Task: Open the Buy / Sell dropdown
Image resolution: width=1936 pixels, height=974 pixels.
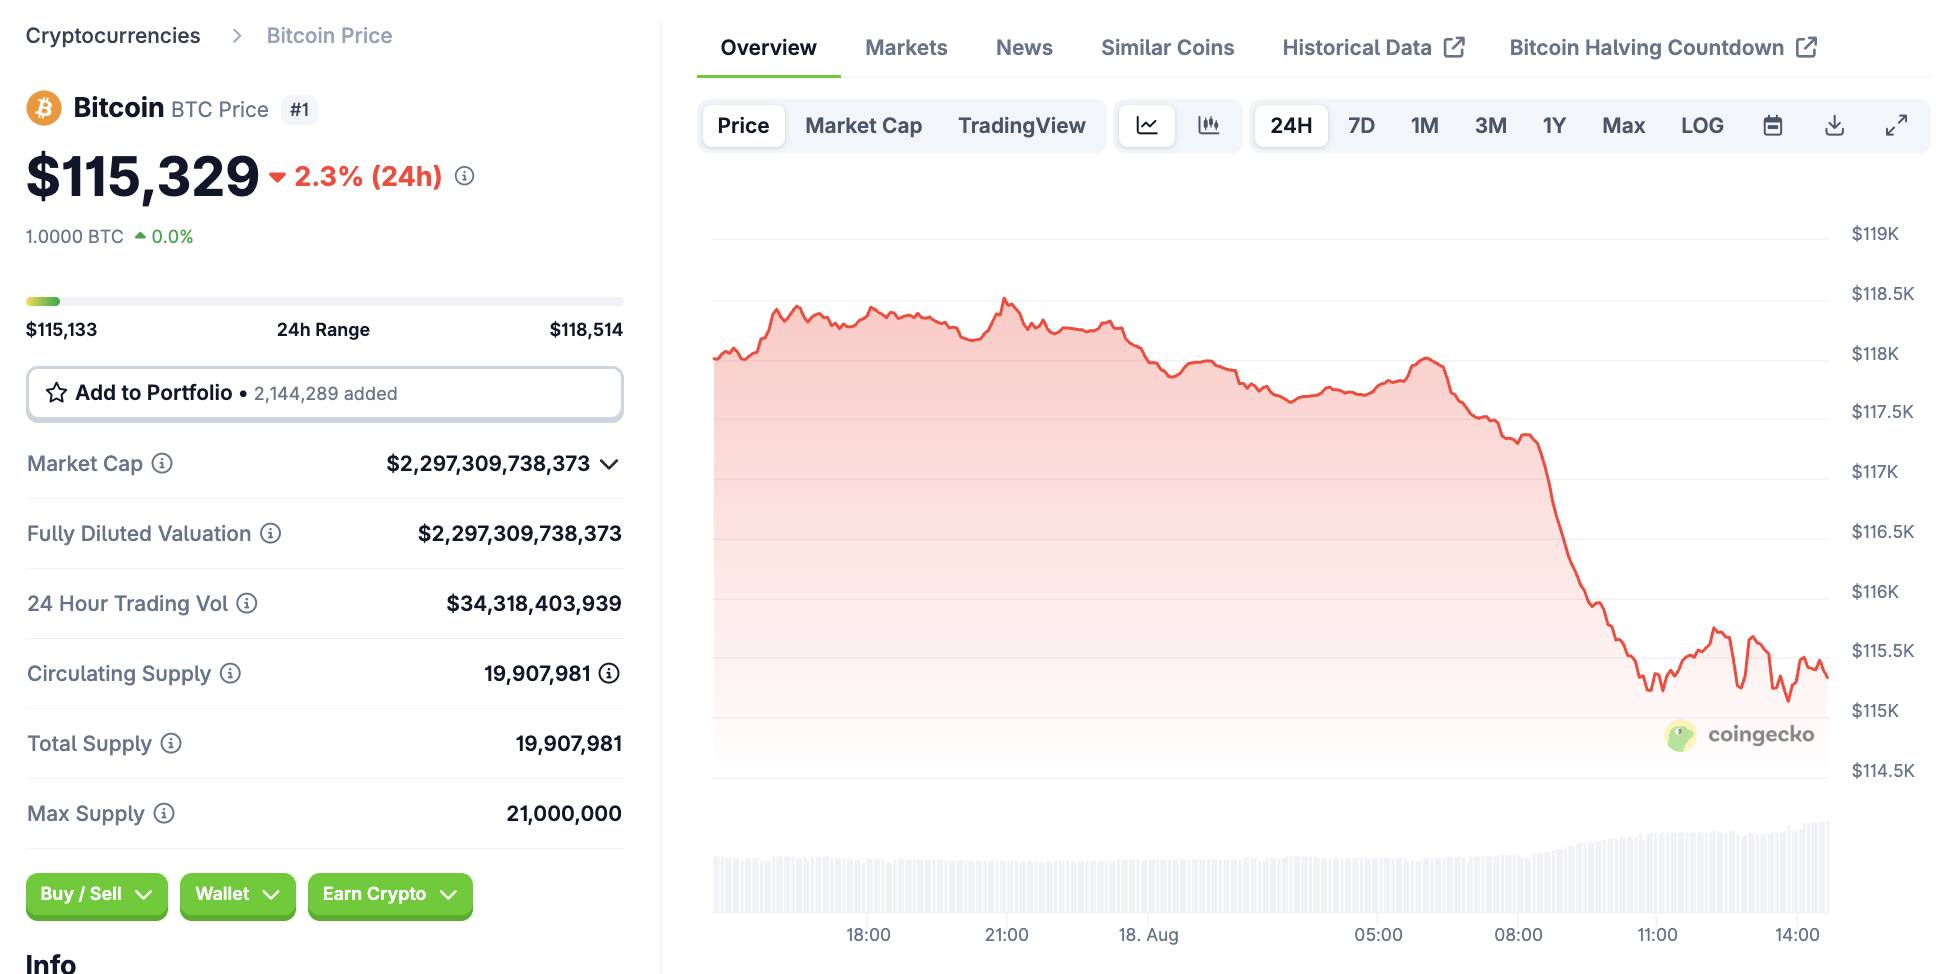Action: point(97,894)
